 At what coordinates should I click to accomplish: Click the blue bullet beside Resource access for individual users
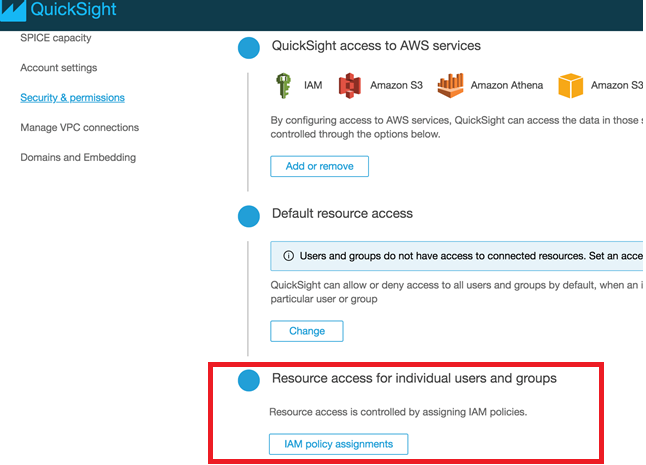click(248, 380)
